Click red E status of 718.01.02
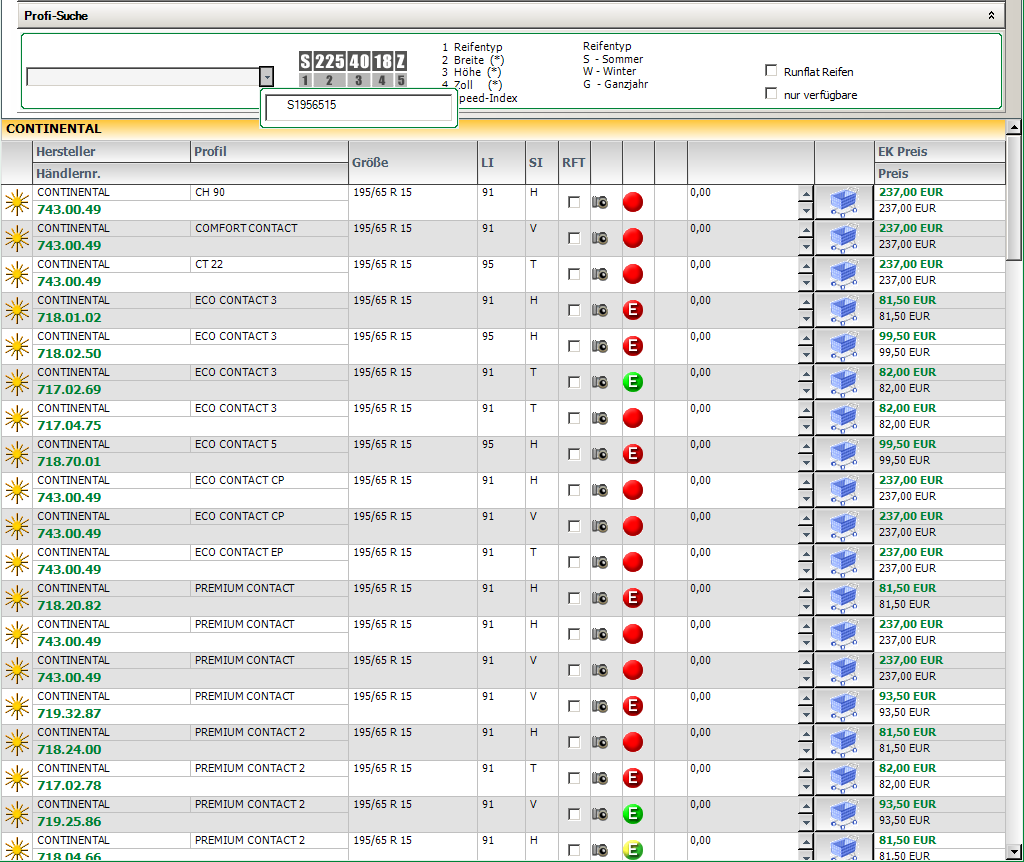1024x862 pixels. [633, 310]
